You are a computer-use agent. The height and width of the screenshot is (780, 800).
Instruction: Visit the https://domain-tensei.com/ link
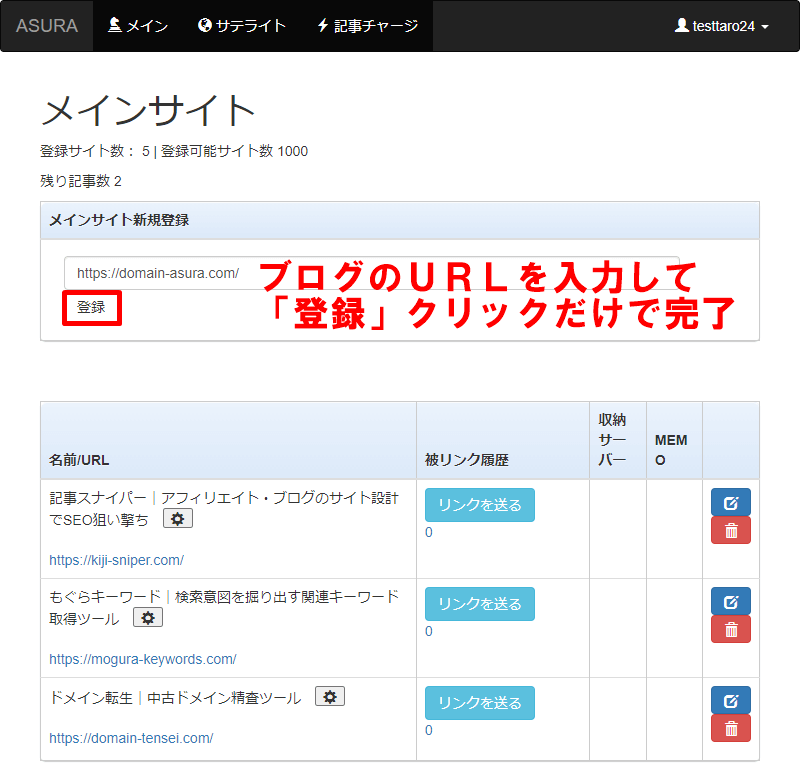click(131, 738)
